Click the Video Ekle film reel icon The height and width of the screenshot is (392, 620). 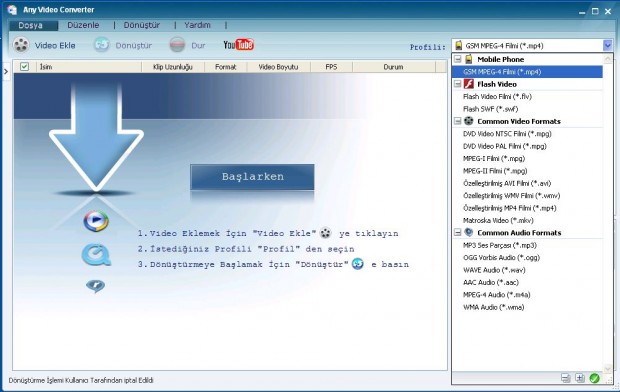tap(21, 45)
